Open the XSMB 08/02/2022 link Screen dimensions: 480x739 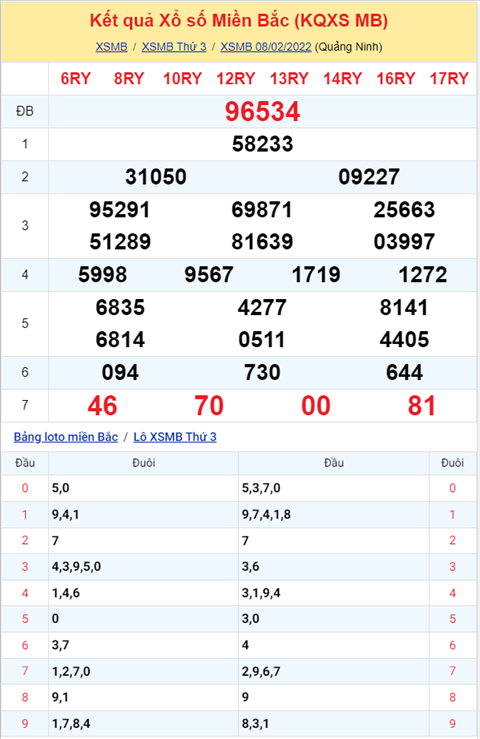point(266,47)
